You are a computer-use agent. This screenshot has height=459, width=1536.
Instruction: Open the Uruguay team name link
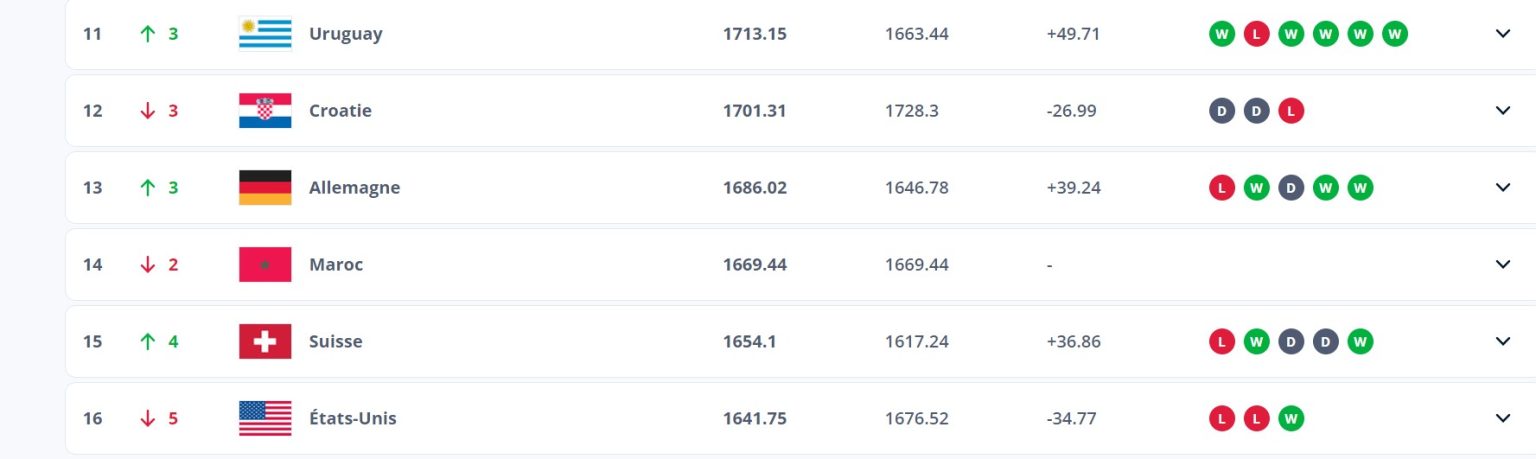click(x=346, y=34)
